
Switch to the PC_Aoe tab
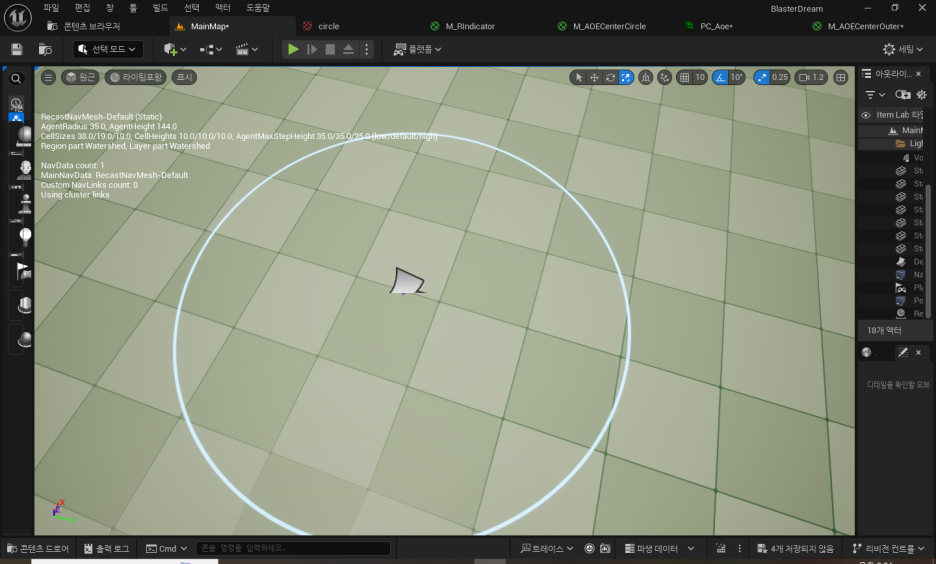coord(709,26)
